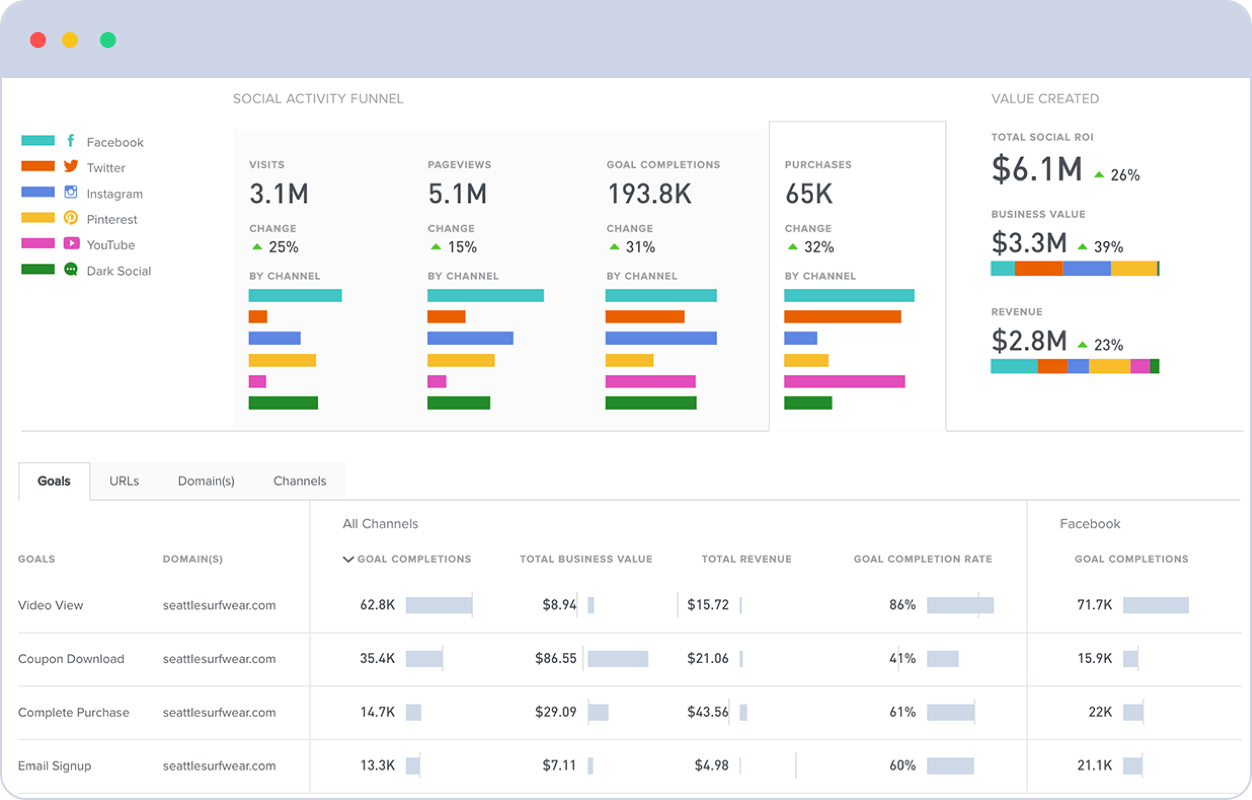Click the Business Value stacked color bar
This screenshot has height=800, width=1252.
coord(1075,268)
